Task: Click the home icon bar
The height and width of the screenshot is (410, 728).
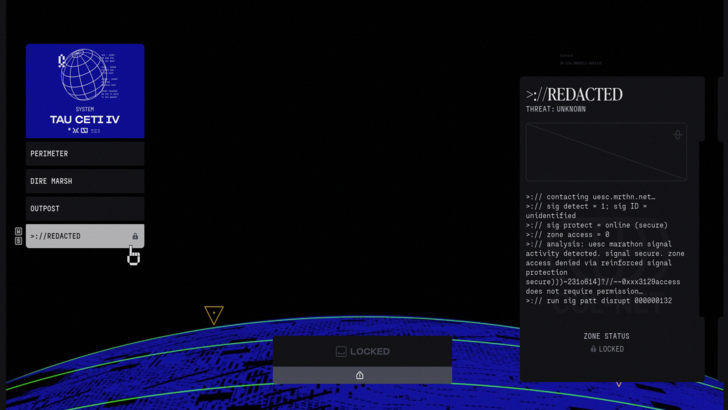Action: [x=362, y=375]
